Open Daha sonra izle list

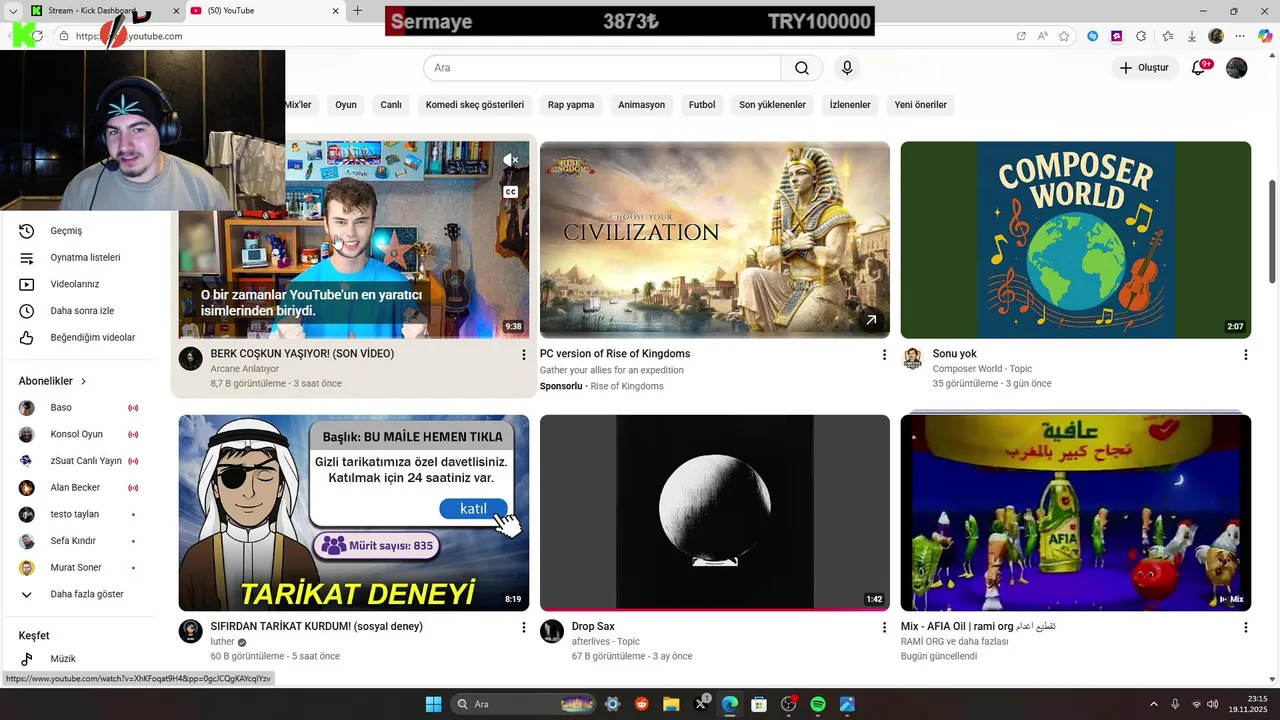pyautogui.click(x=80, y=311)
